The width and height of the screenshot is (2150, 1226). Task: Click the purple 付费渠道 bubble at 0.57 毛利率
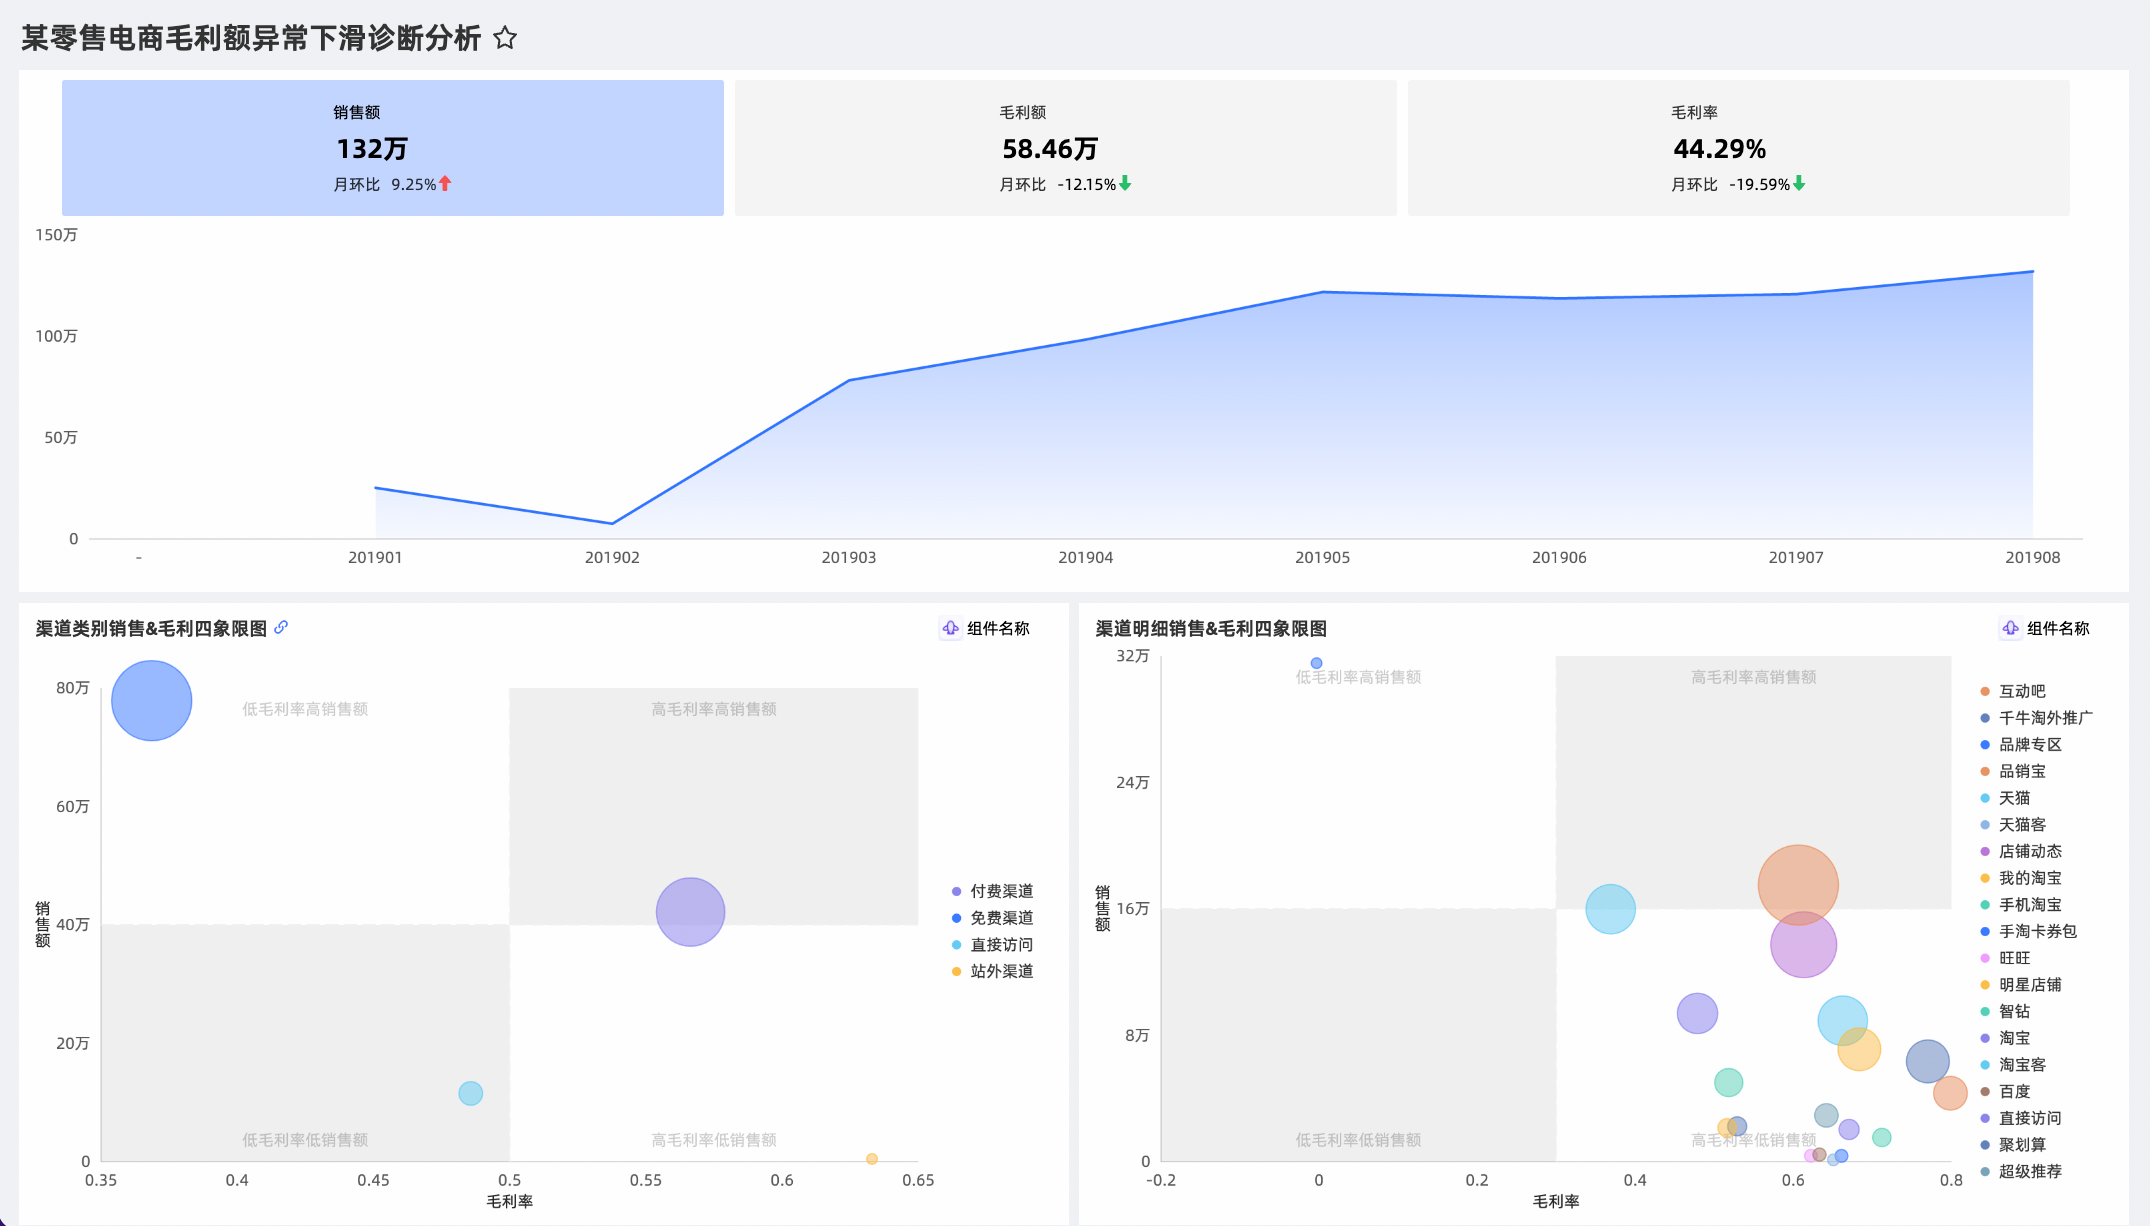tap(690, 912)
